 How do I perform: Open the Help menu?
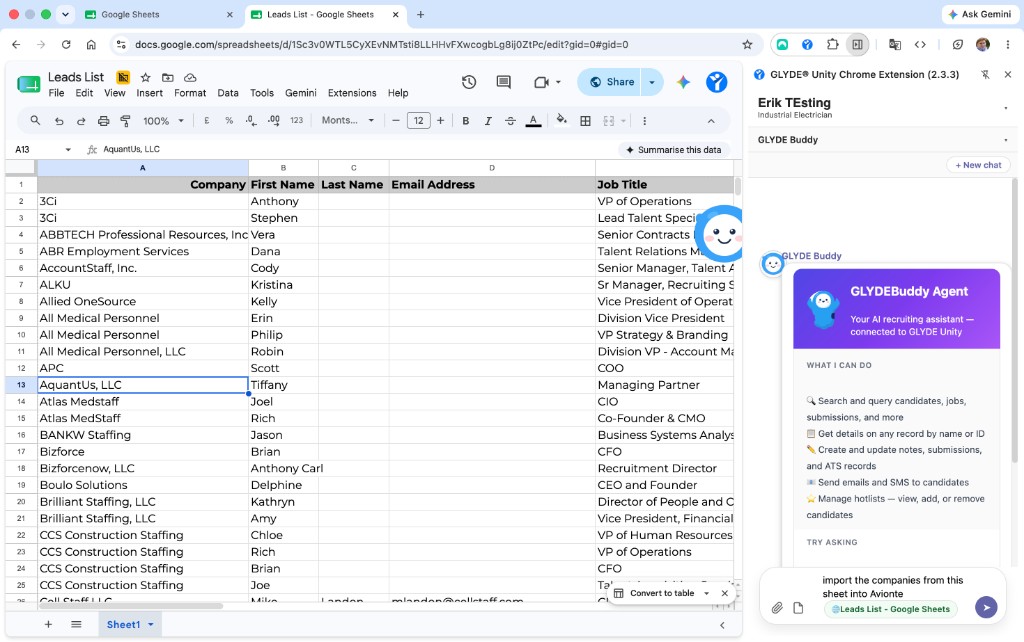click(398, 93)
